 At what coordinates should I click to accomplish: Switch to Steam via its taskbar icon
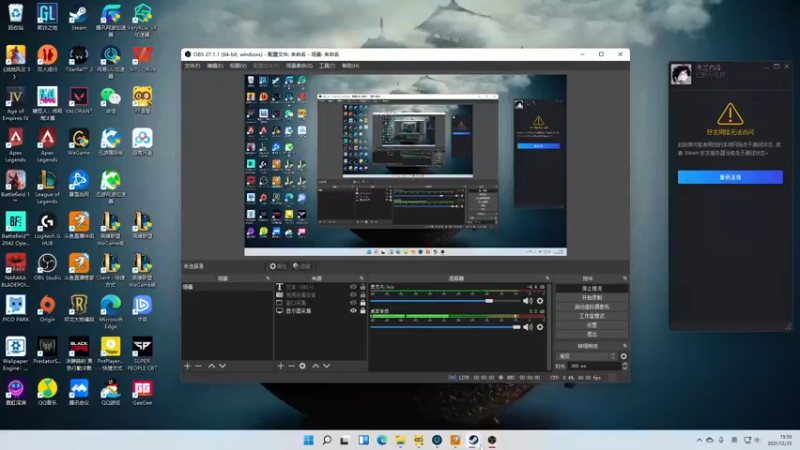[x=473, y=440]
